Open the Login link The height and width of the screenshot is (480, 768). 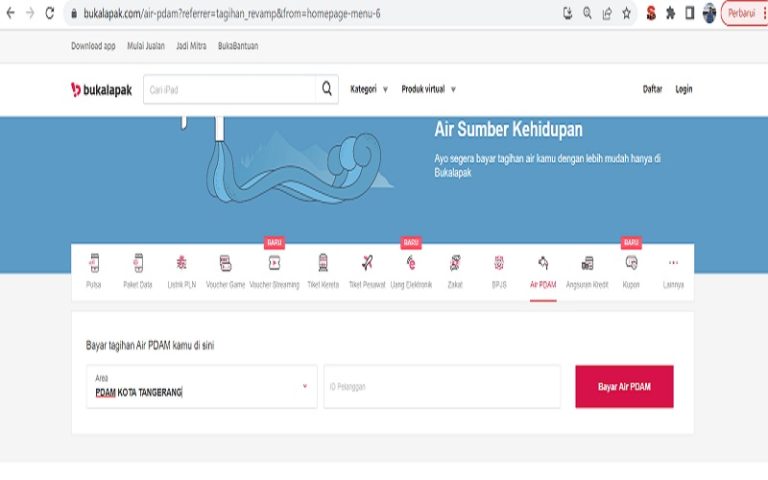(x=684, y=89)
